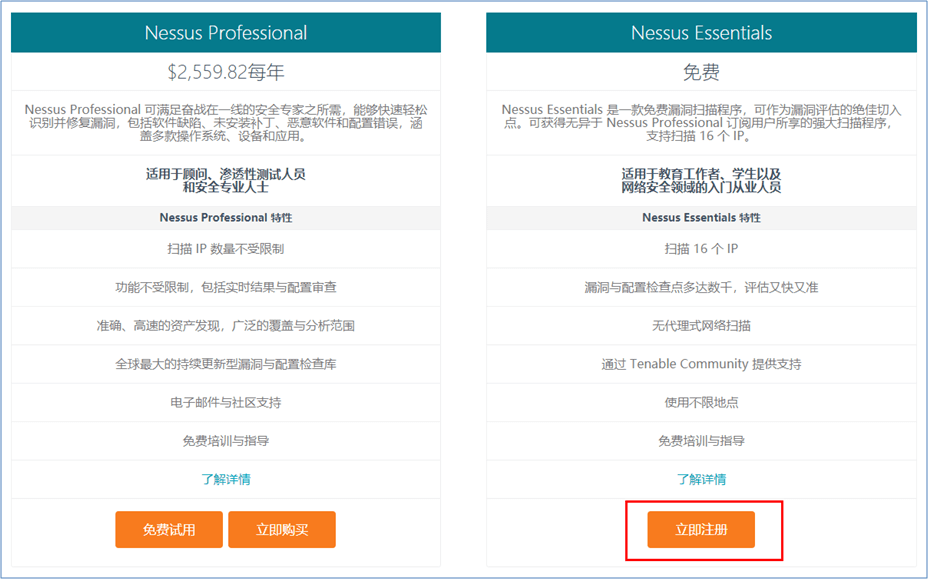Click 适用于教育工作者、学生 text
Screen dimensions: 928x579
[x=701, y=181]
